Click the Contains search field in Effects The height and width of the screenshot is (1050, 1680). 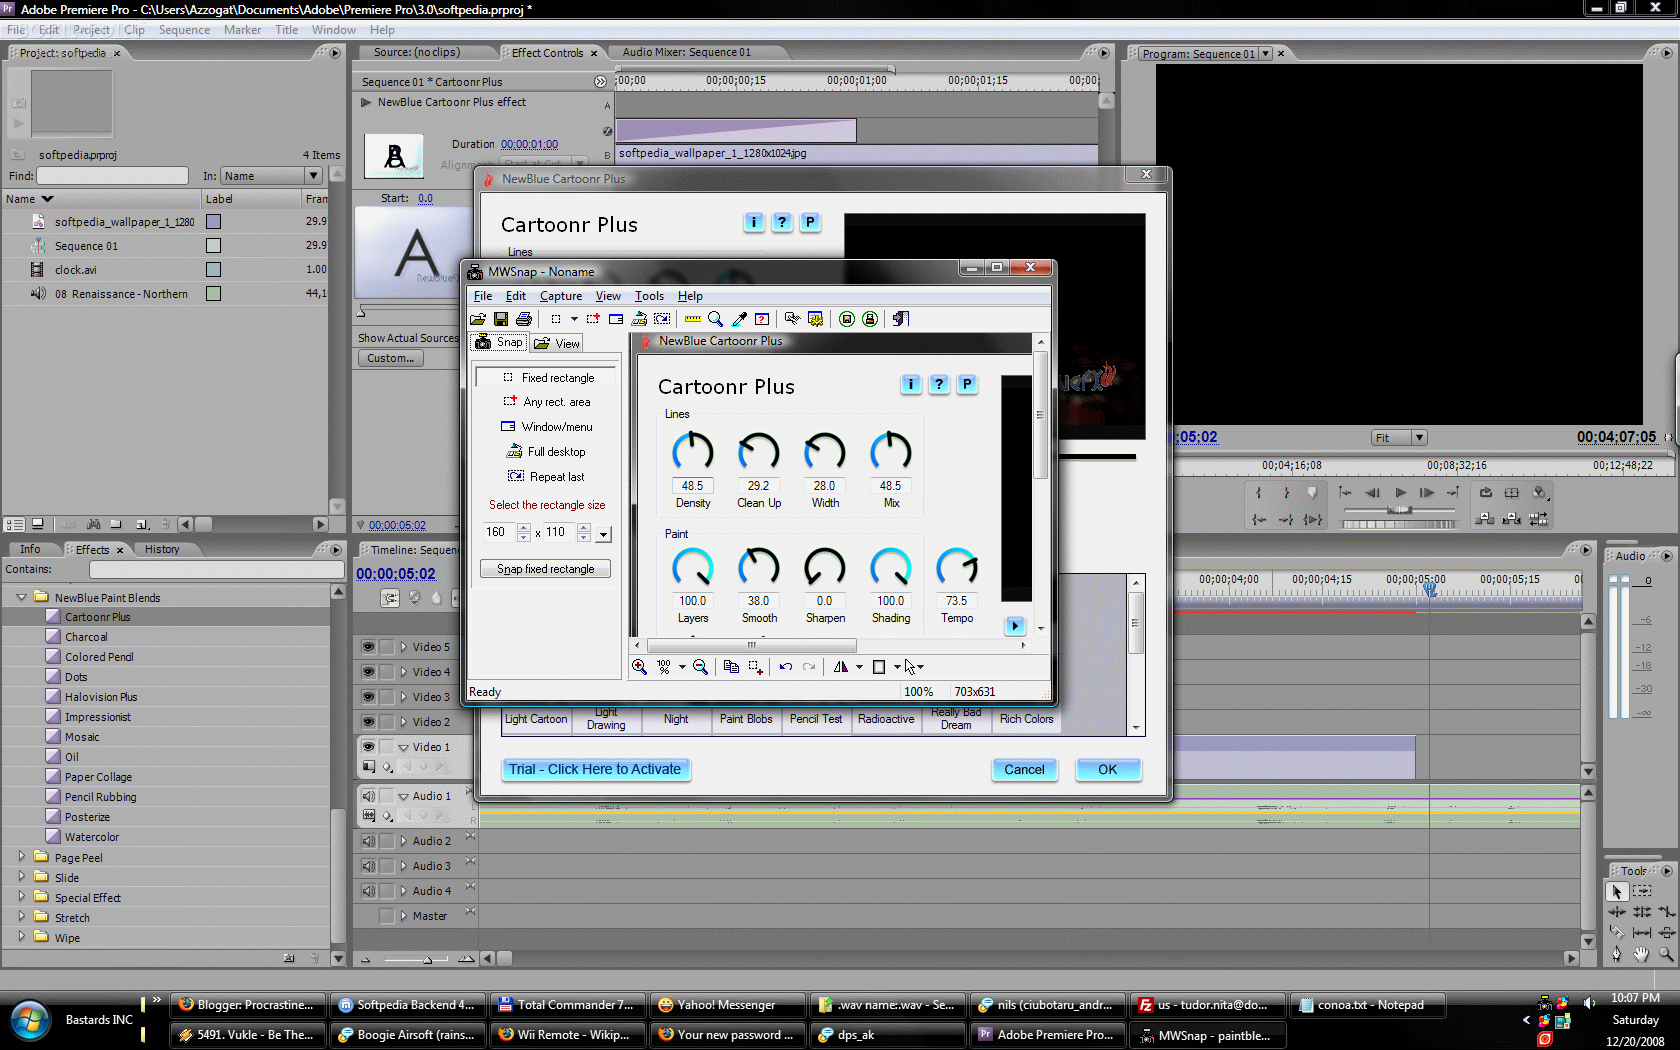216,569
